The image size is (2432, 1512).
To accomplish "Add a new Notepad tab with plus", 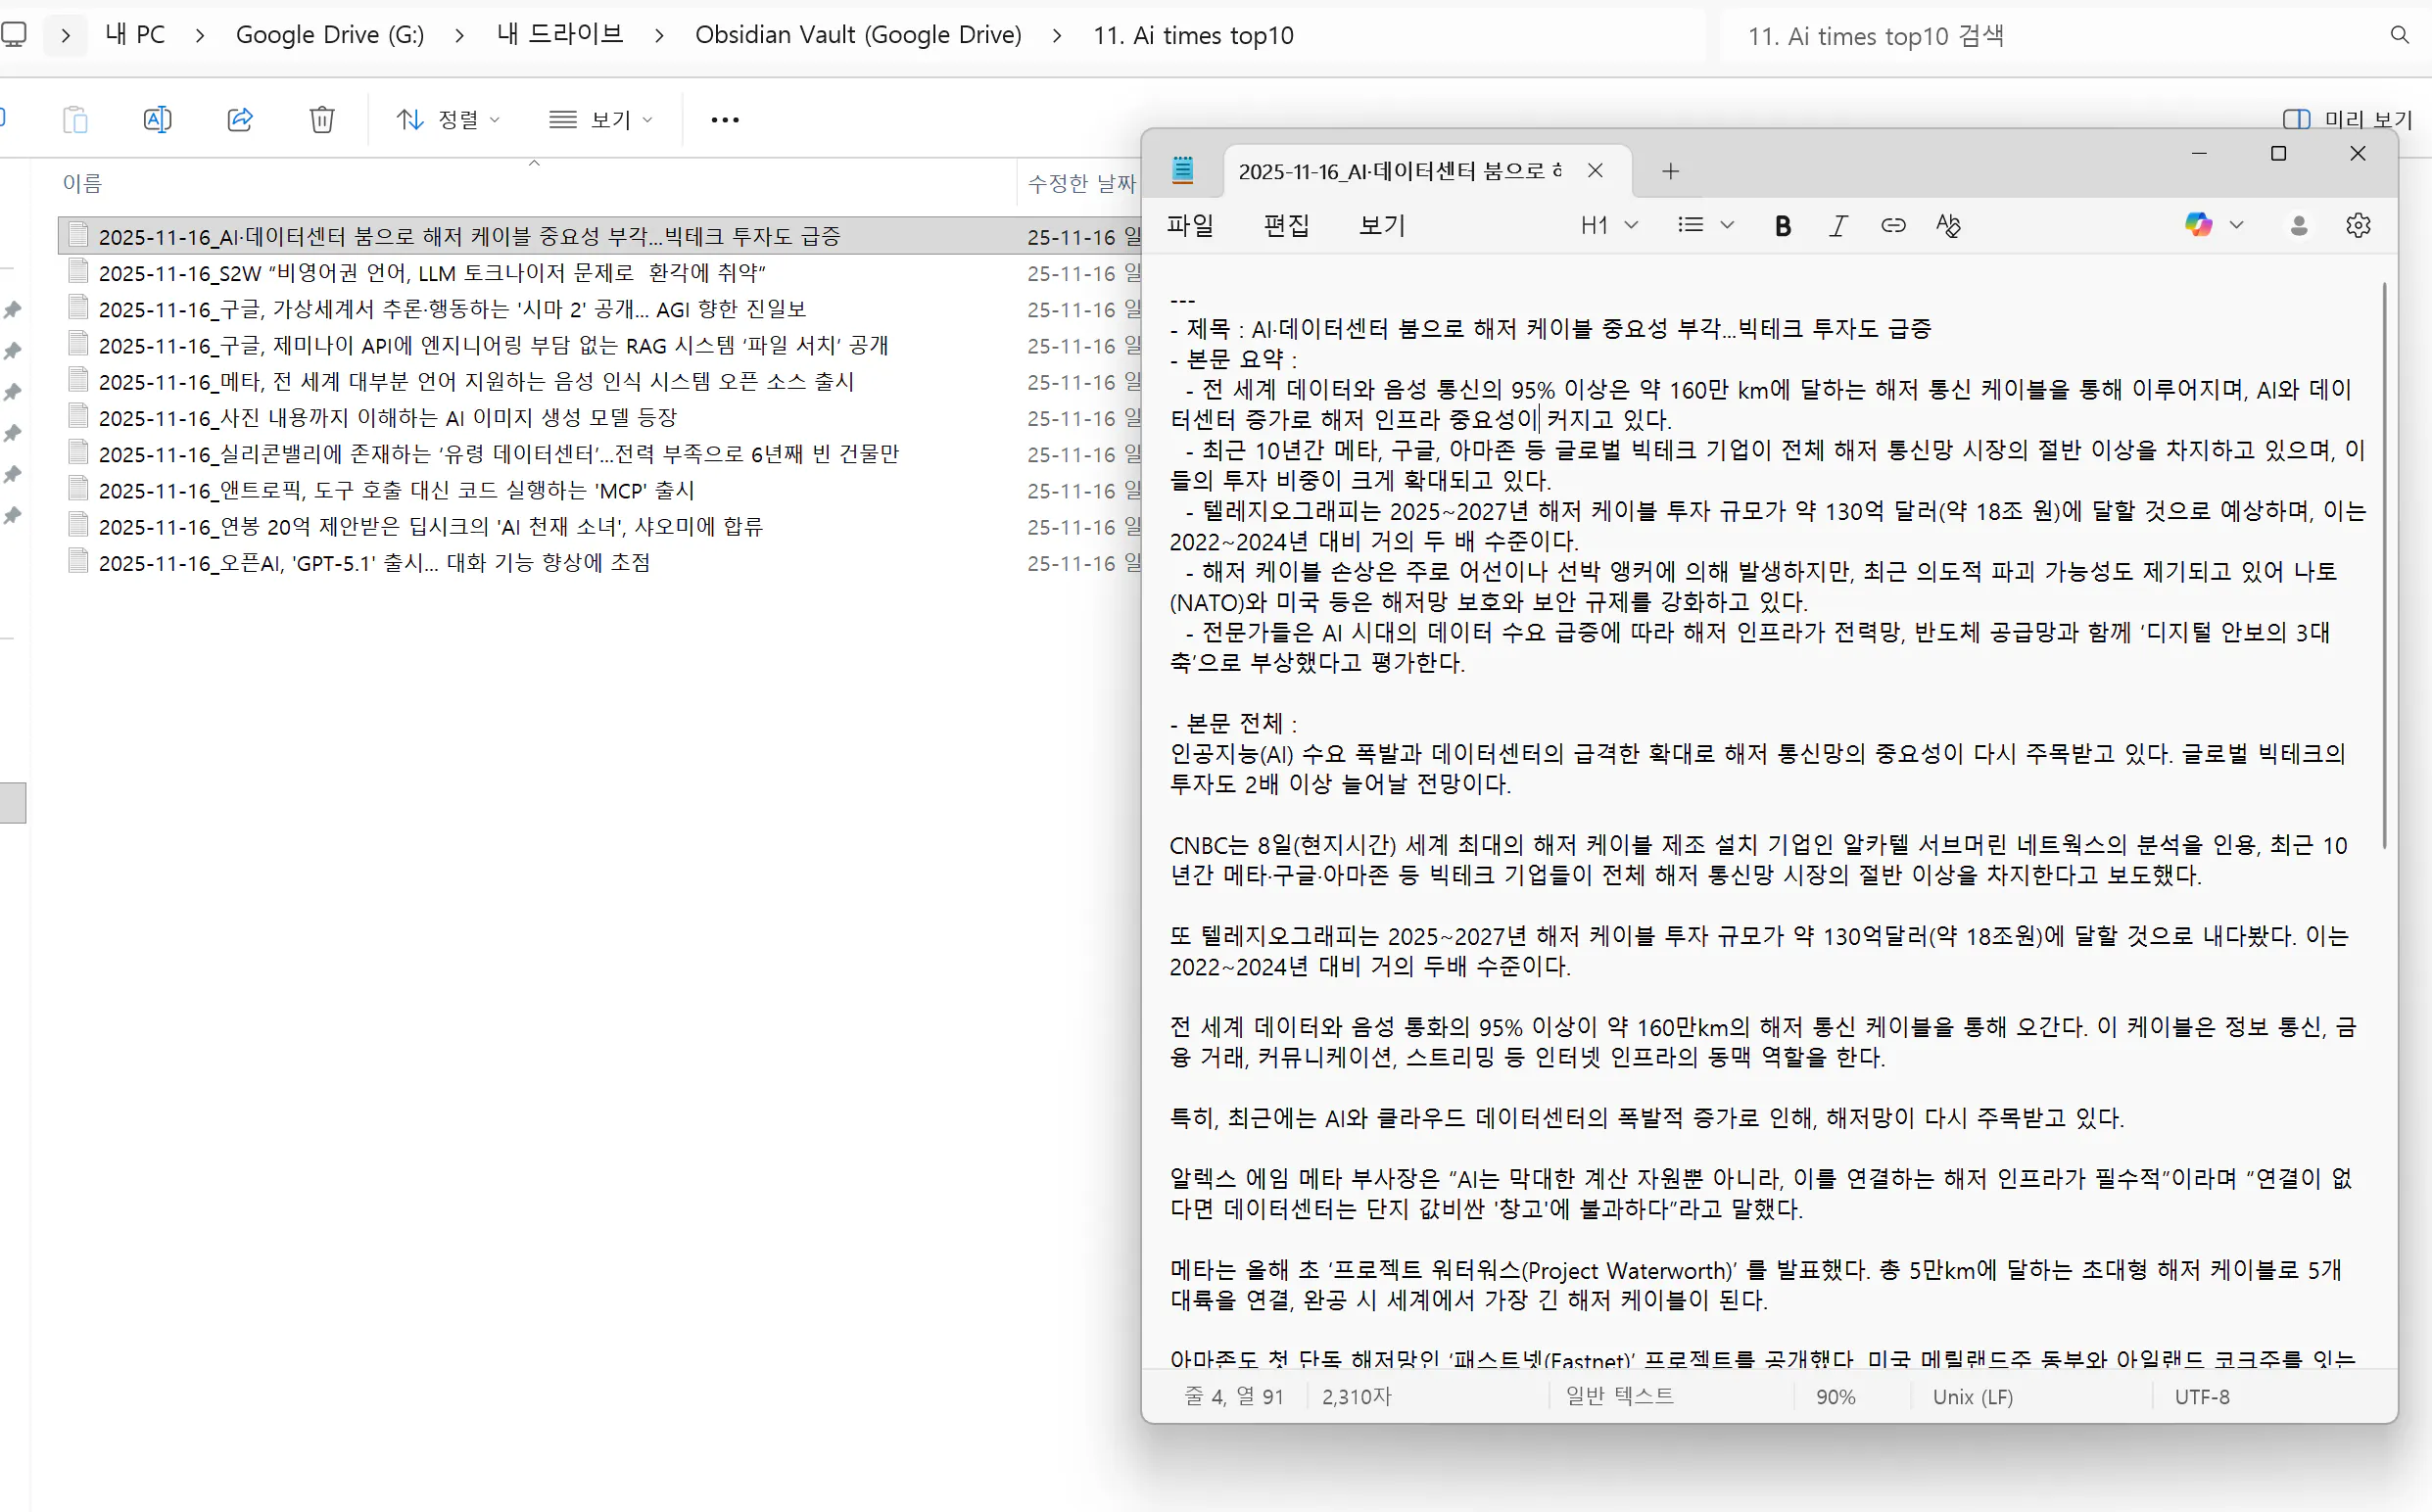I will point(1670,171).
